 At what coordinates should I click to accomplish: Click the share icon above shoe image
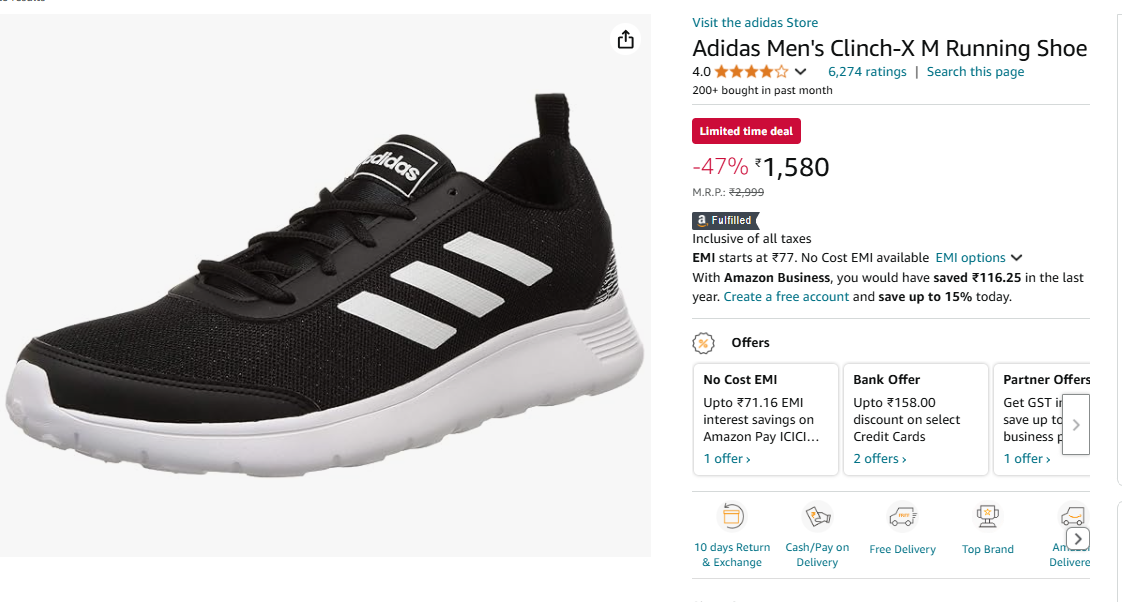tap(625, 39)
